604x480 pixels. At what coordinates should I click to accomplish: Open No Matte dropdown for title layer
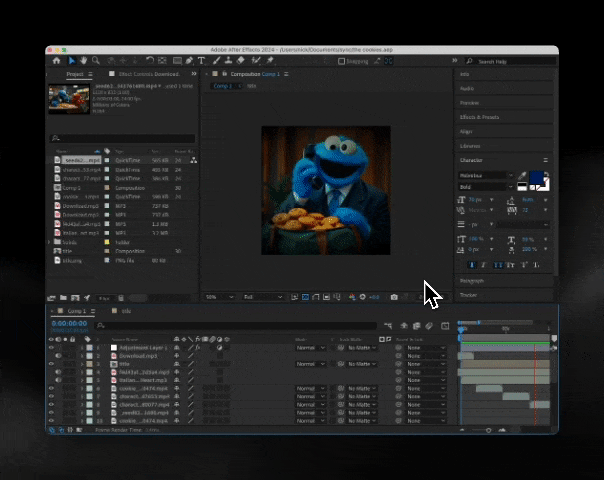(361, 364)
